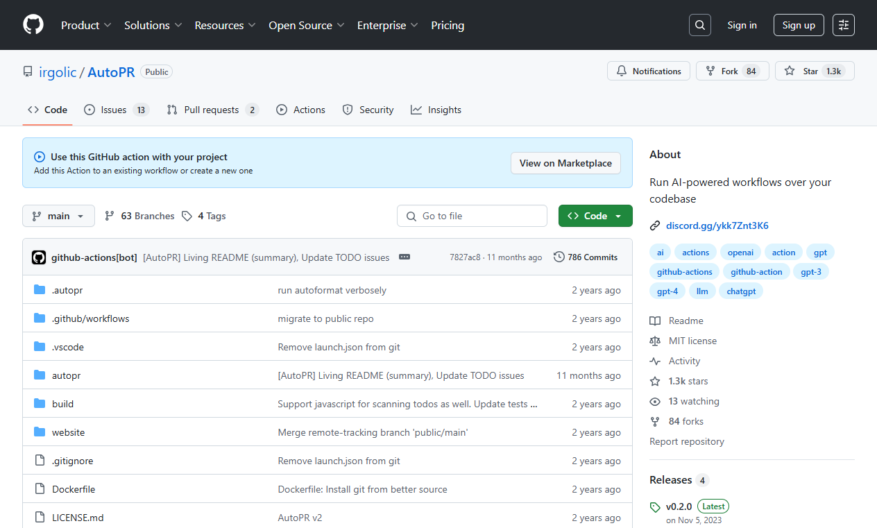Click Sign in
Image resolution: width=877 pixels, height=528 pixels.
[x=742, y=25]
